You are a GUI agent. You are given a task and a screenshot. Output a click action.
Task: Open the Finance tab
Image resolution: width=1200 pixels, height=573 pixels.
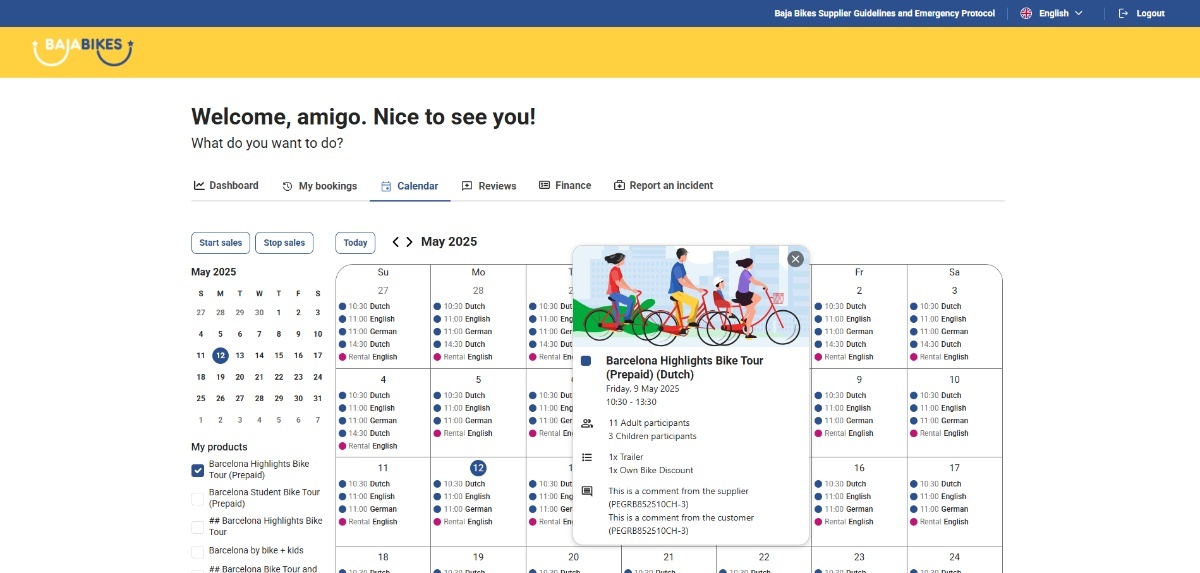pos(565,185)
